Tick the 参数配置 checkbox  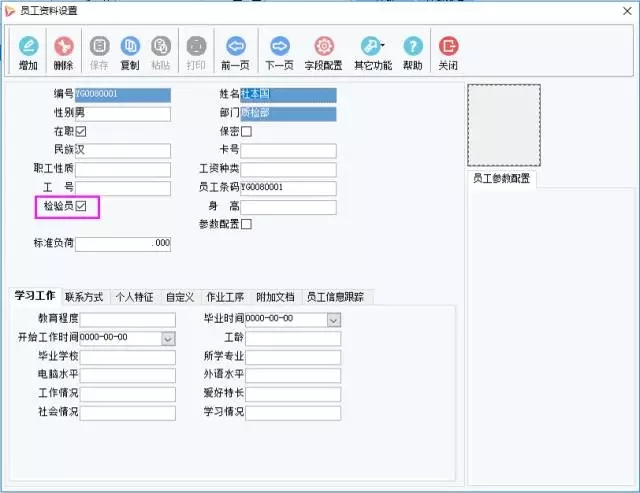point(246,224)
